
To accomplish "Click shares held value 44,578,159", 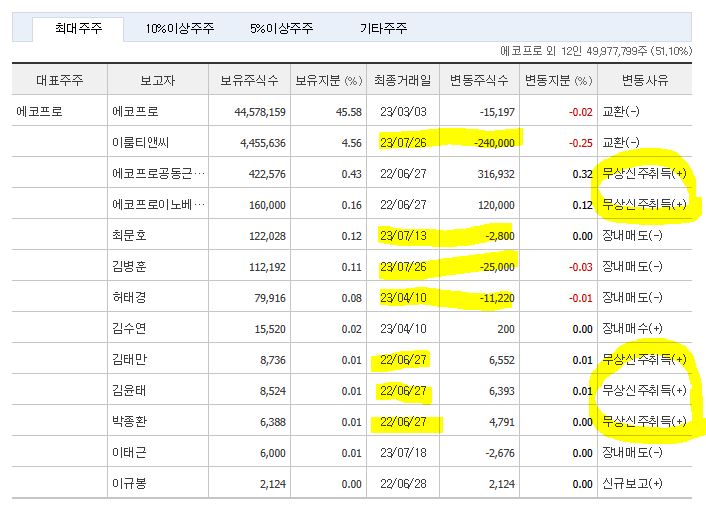I will pos(260,112).
